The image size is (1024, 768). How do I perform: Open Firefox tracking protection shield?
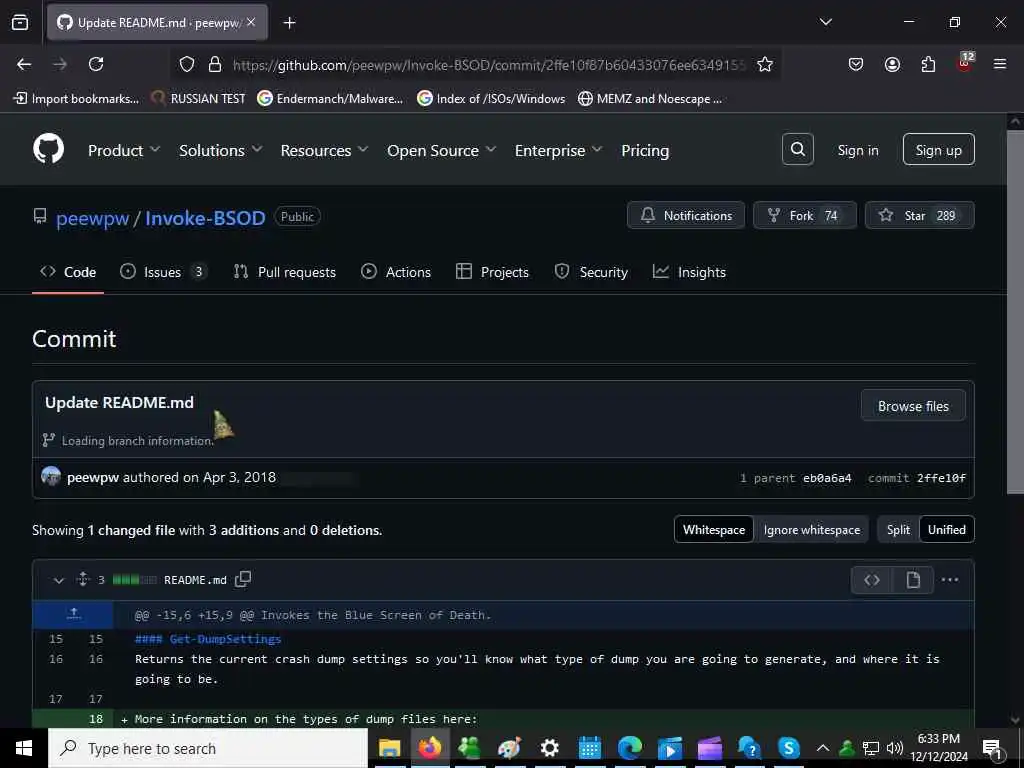[x=187, y=64]
